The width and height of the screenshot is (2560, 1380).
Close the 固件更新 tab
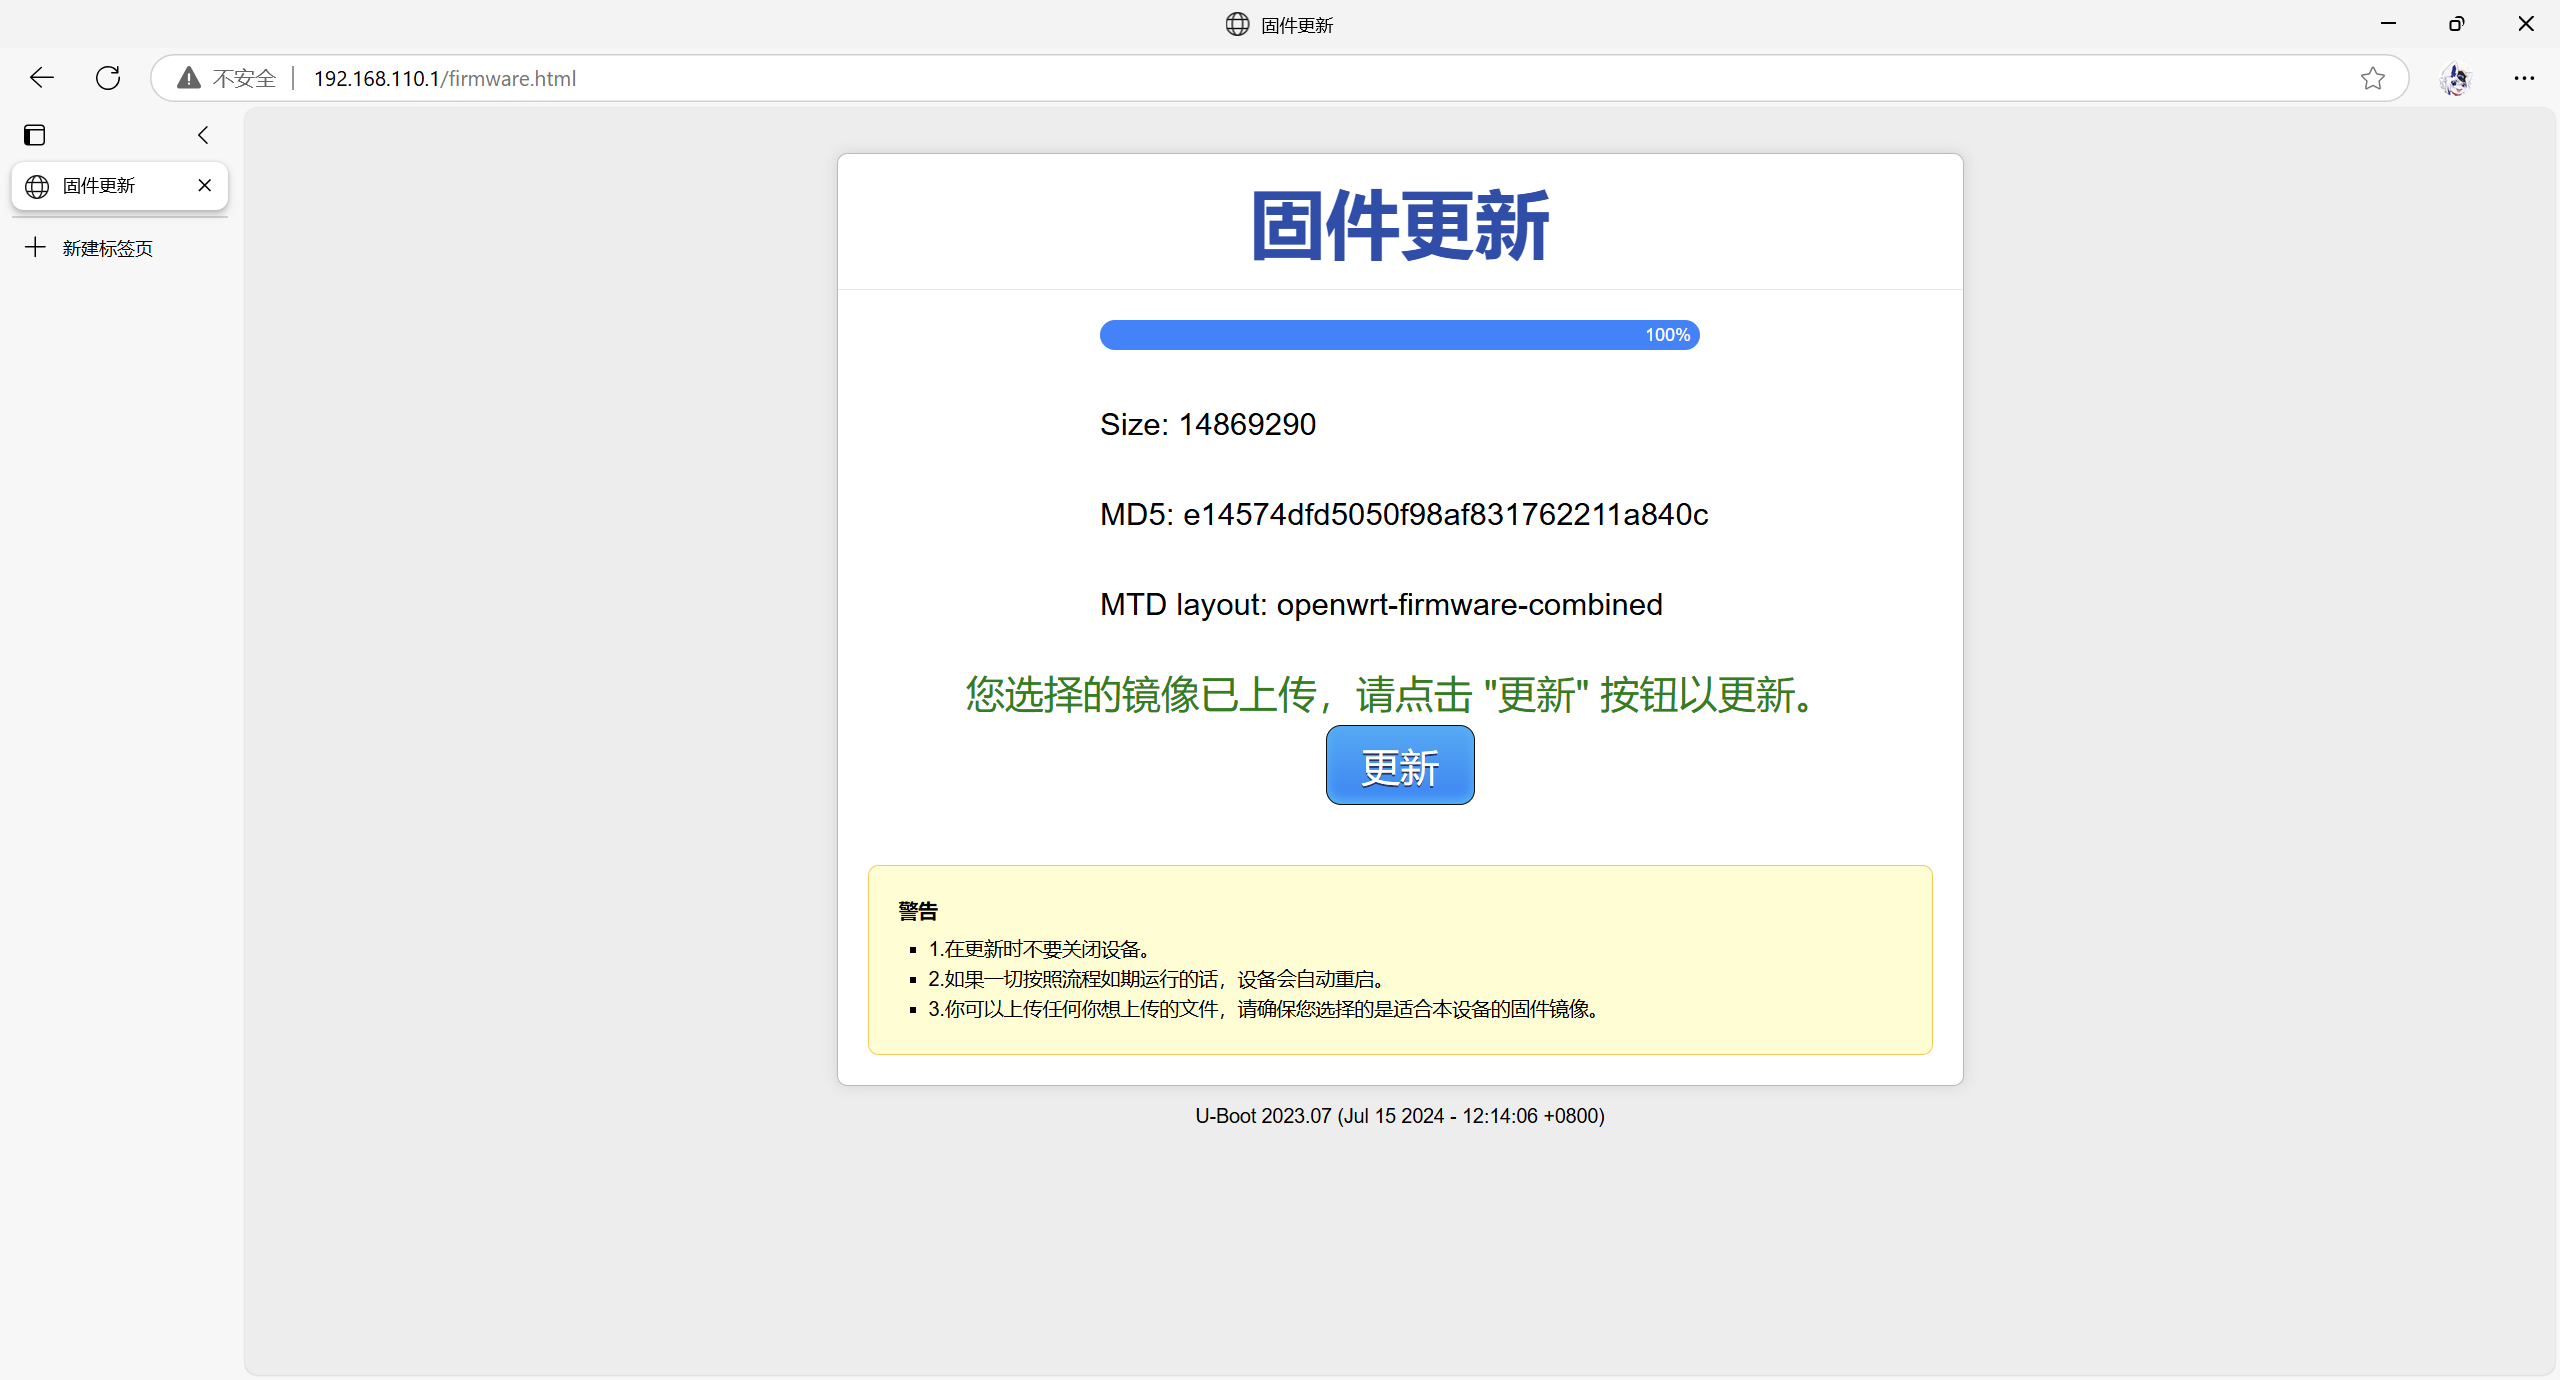click(205, 186)
